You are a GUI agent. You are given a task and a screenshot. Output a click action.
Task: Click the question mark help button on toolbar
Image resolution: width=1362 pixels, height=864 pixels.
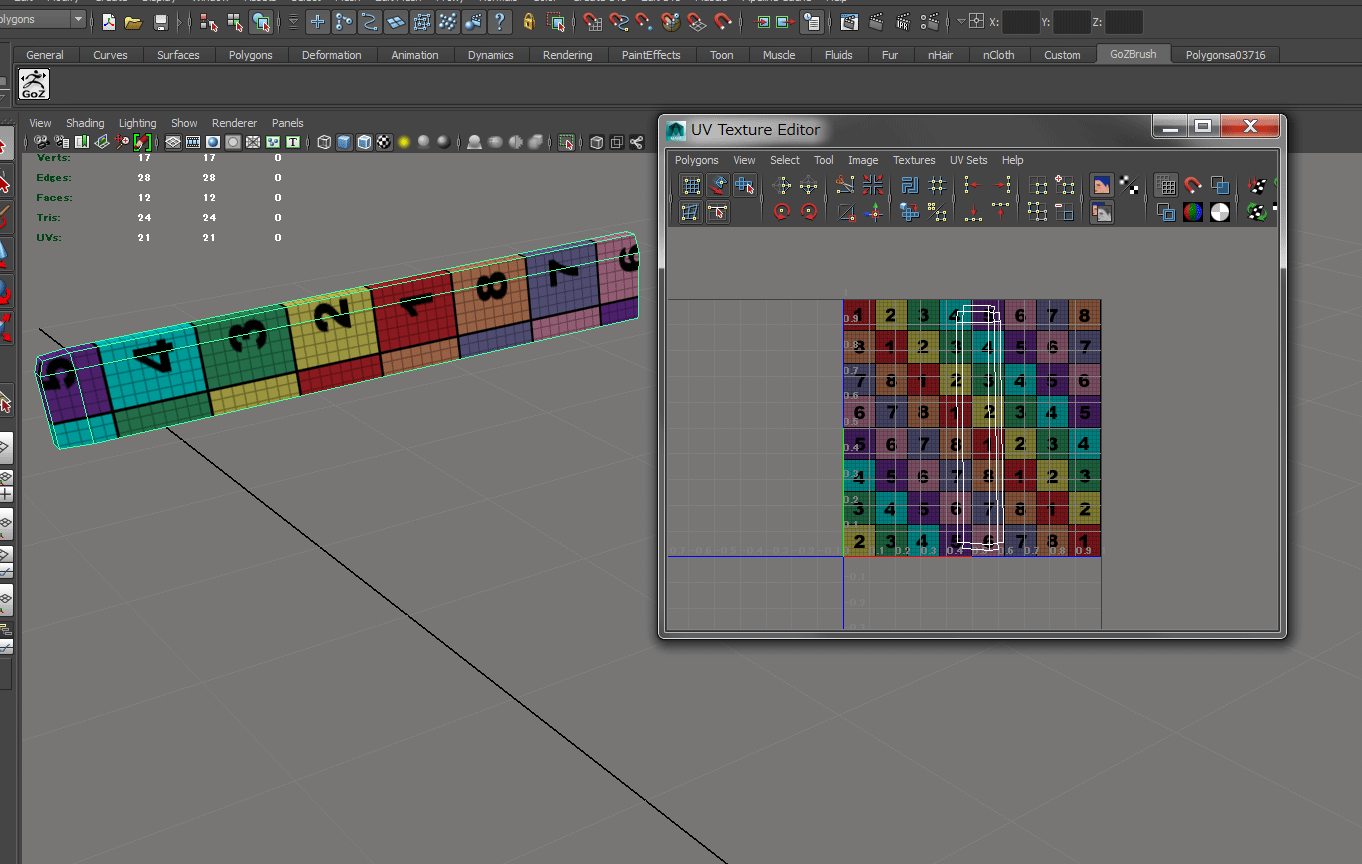(500, 21)
